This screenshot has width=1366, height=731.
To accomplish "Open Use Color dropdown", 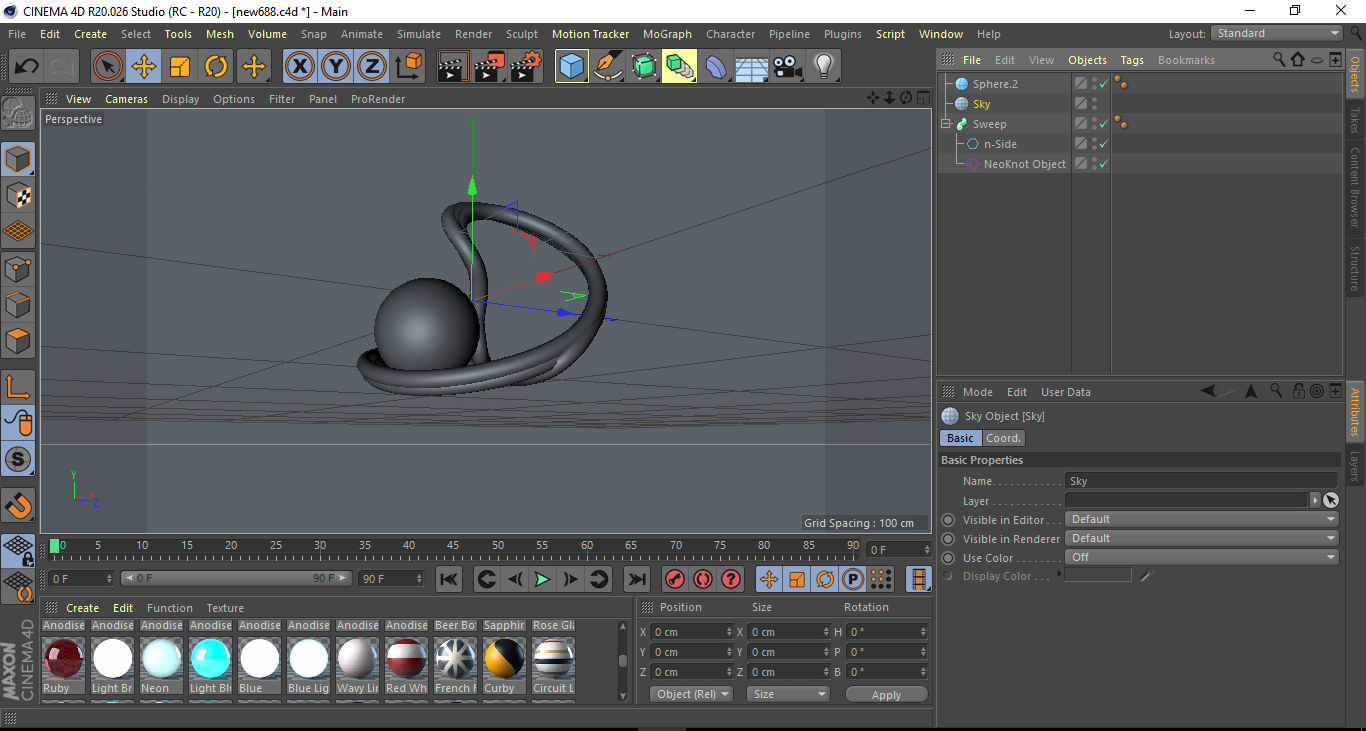I will 1202,557.
